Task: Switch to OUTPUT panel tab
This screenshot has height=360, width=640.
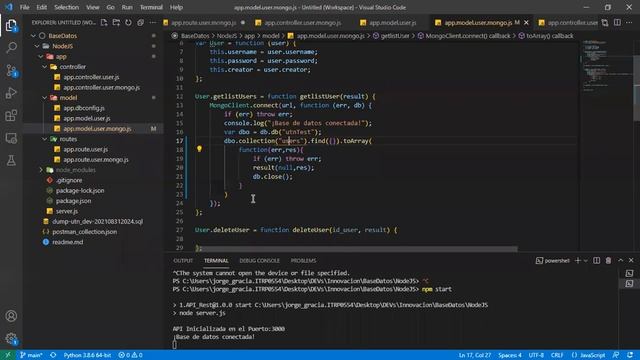Action: [x=183, y=260]
